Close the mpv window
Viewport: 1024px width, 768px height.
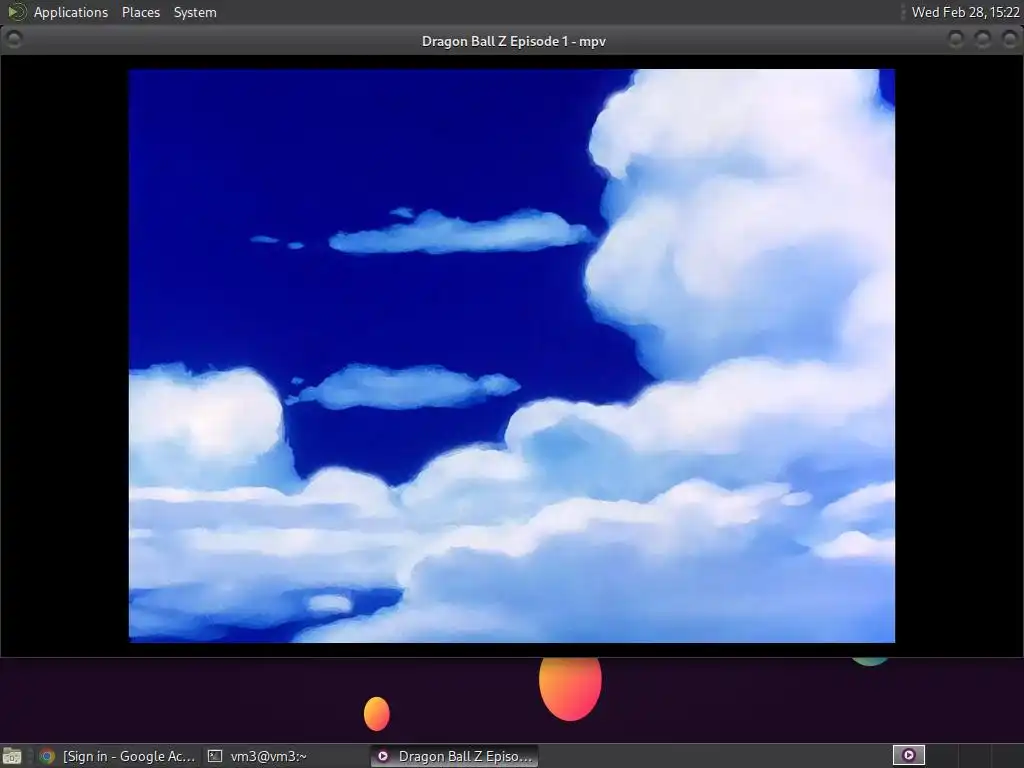[1009, 40]
